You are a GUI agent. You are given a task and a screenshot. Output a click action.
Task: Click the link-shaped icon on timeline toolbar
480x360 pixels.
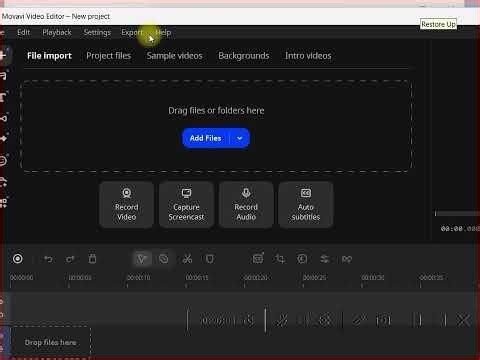click(x=347, y=259)
